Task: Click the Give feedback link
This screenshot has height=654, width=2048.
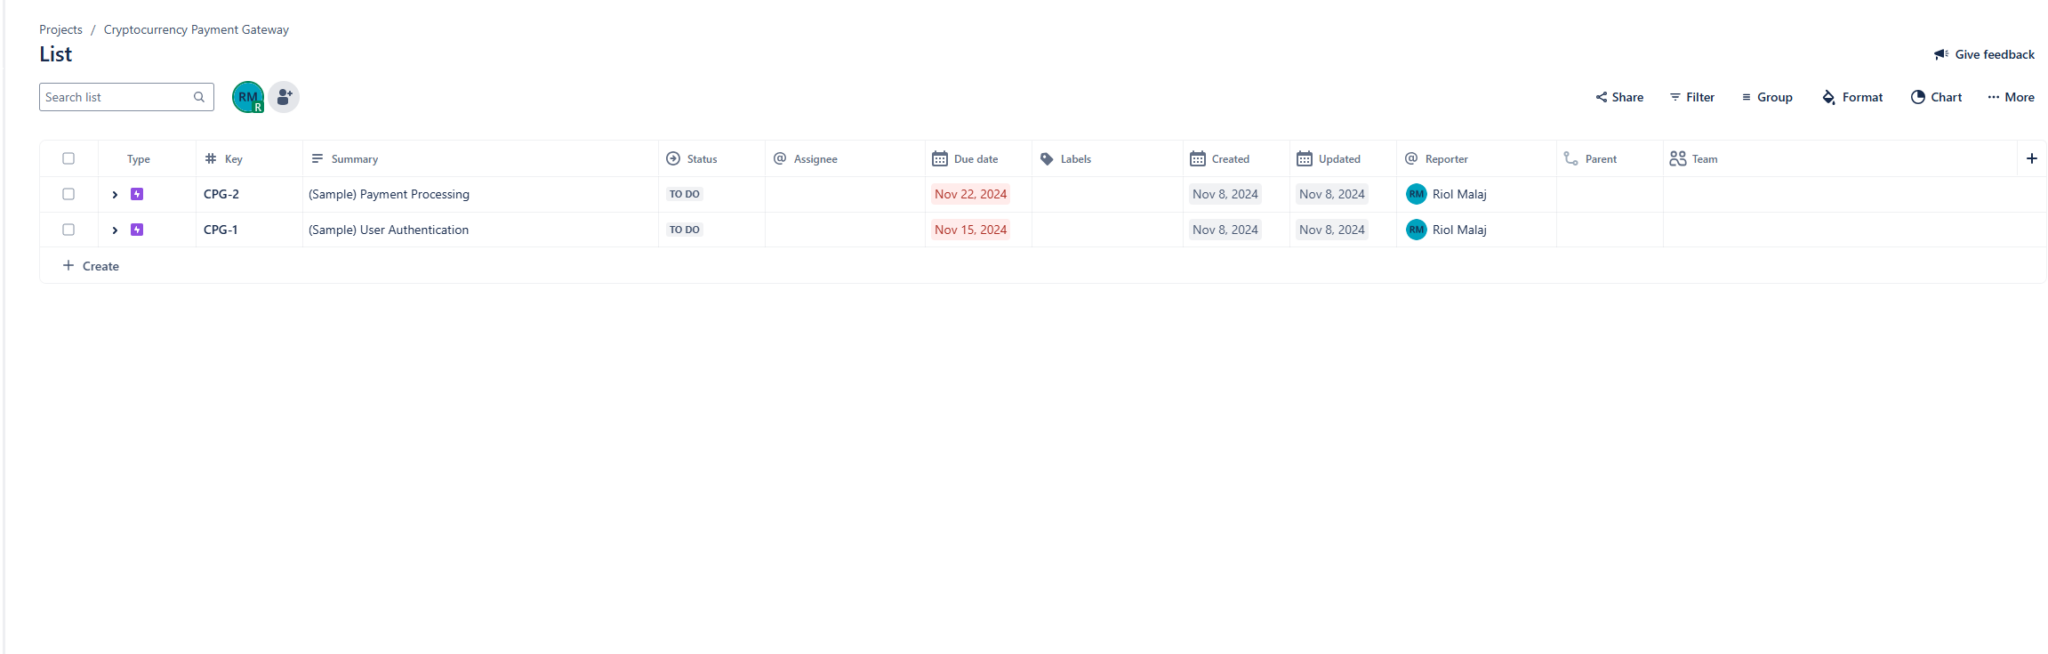Action: (x=1984, y=54)
